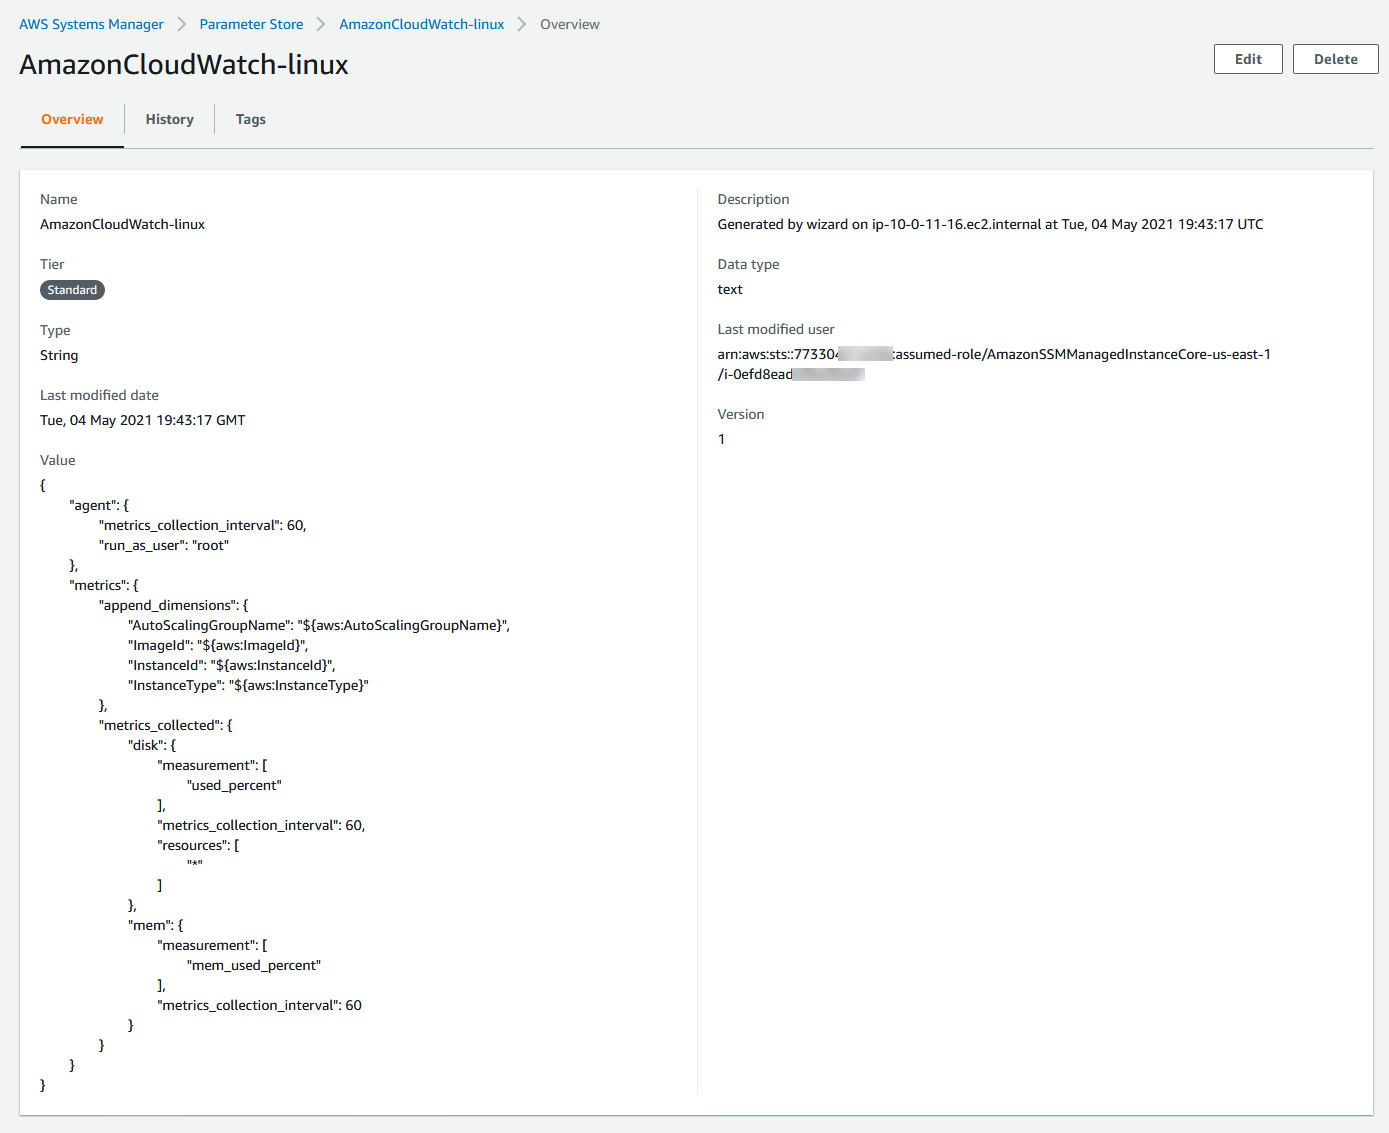Click the "ImageId" JSON line

tap(218, 645)
